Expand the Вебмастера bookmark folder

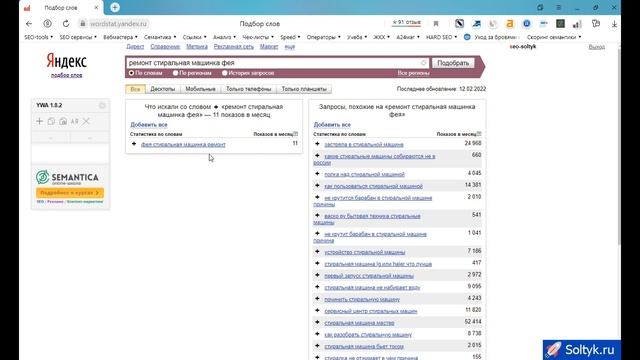tap(120, 37)
